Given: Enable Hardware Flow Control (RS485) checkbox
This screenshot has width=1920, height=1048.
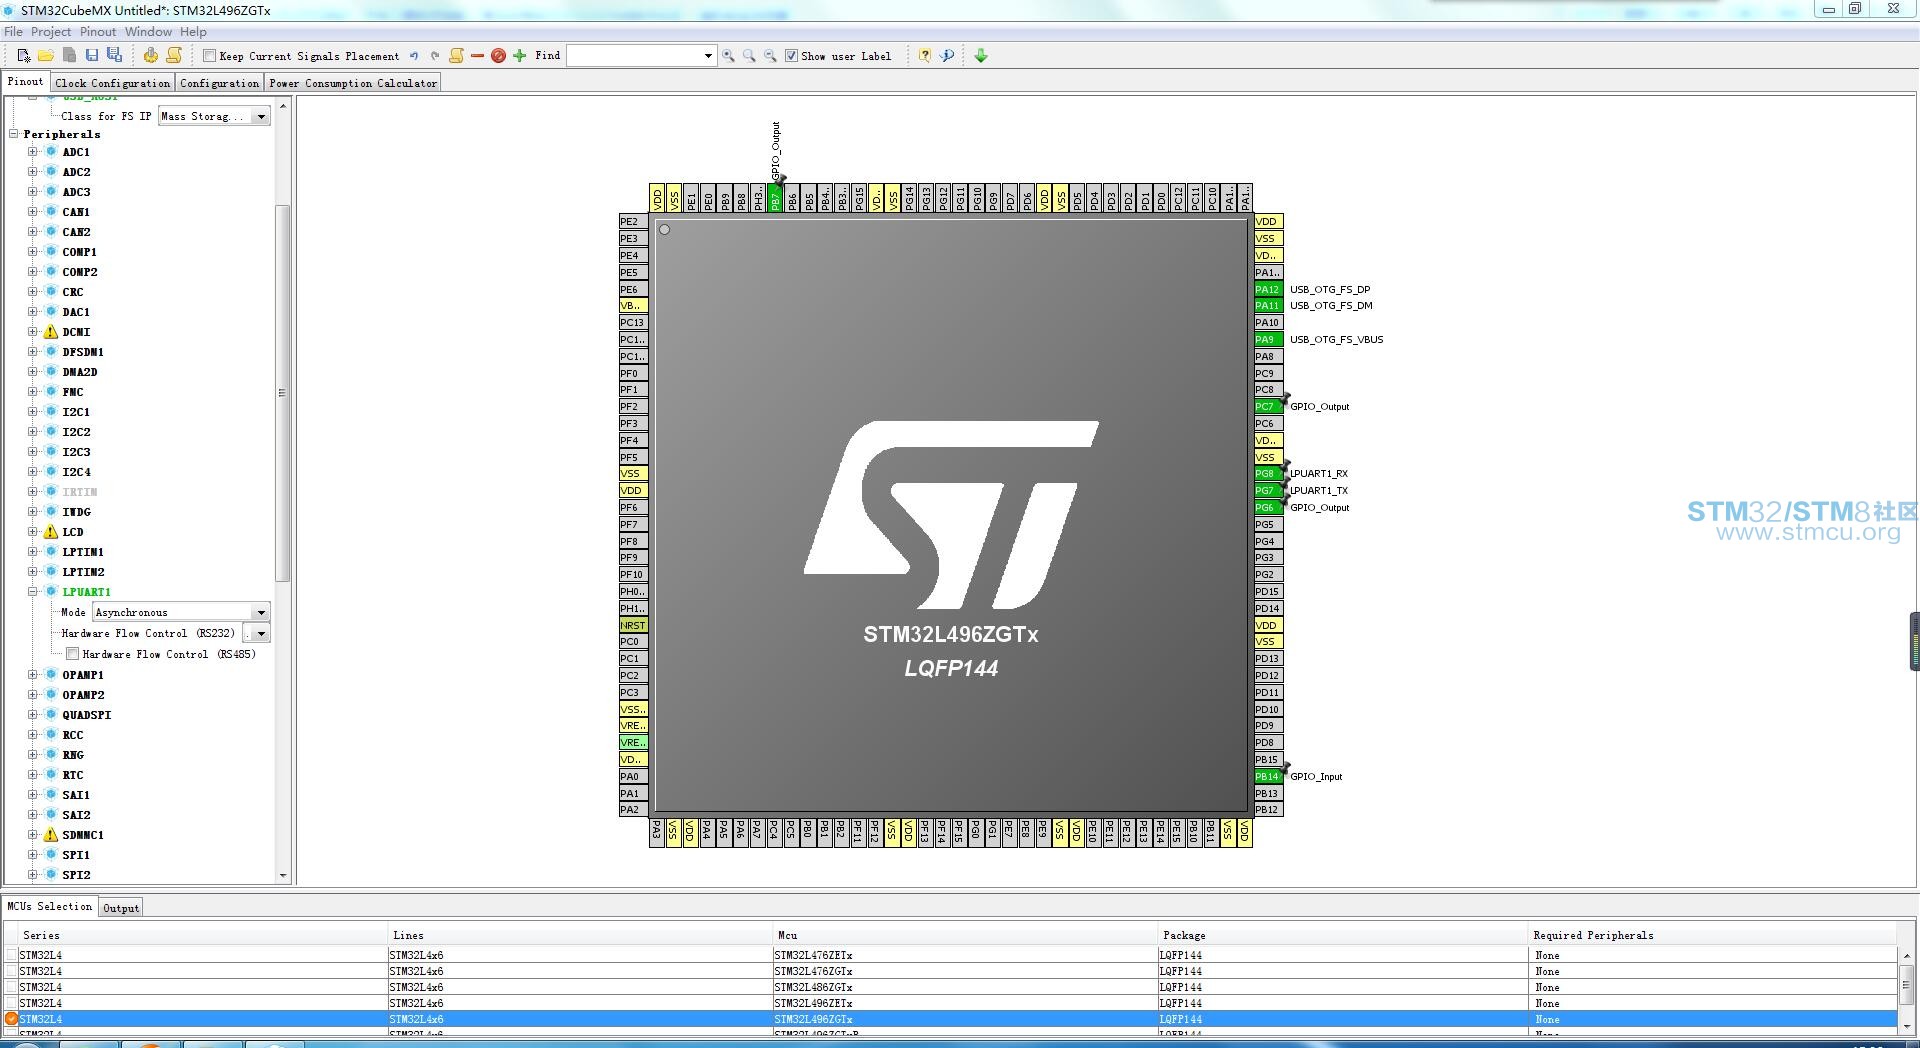Looking at the screenshot, I should point(73,654).
